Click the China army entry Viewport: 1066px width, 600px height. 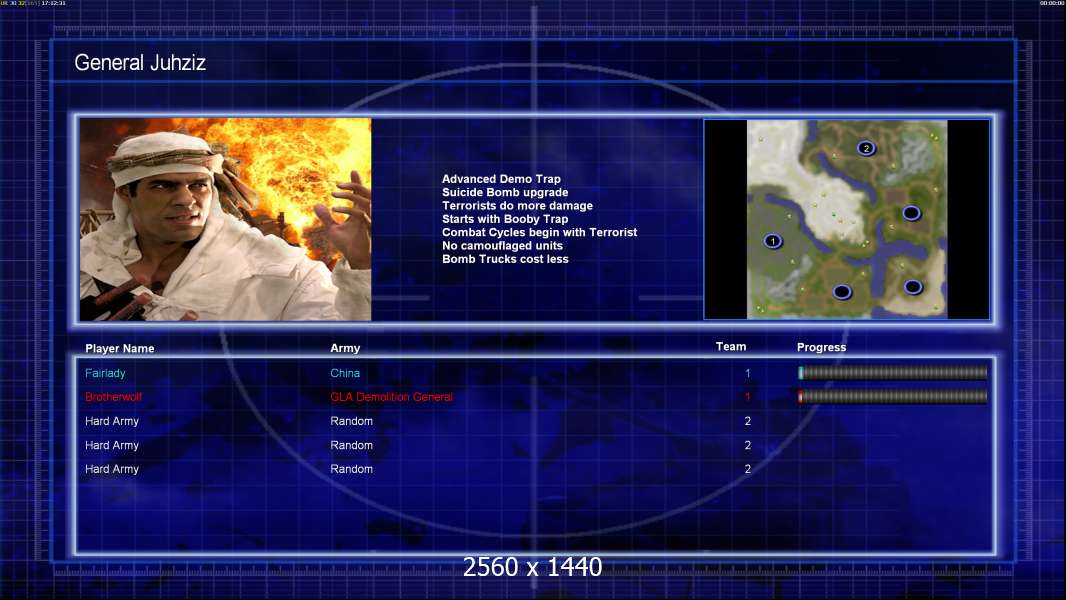[x=345, y=373]
